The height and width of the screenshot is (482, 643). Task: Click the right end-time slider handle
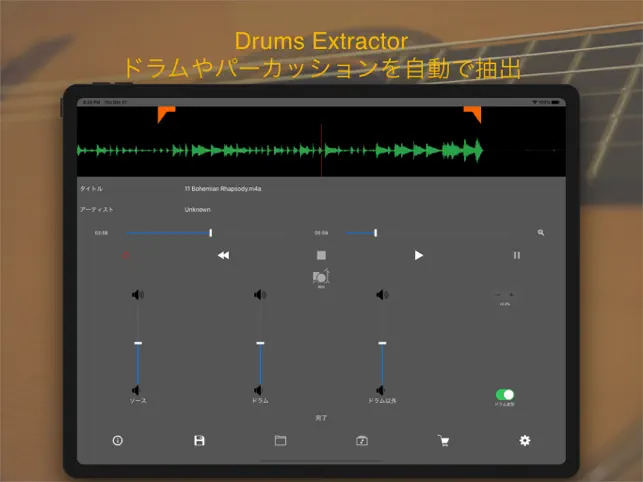(376, 233)
